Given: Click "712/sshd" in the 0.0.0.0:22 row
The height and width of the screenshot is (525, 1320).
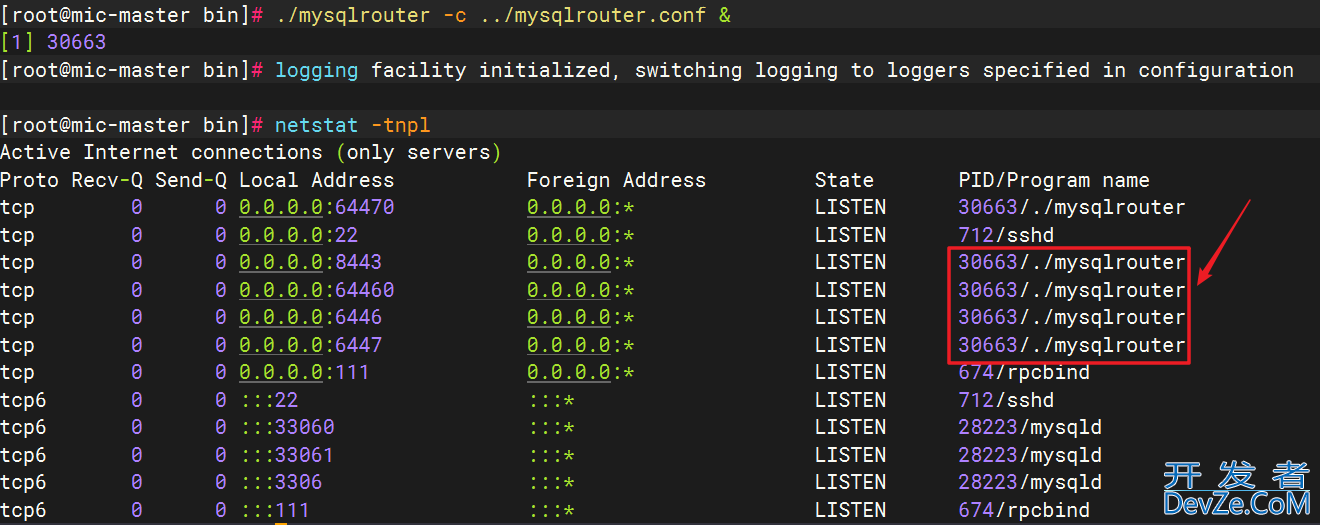Looking at the screenshot, I should point(1006,235).
